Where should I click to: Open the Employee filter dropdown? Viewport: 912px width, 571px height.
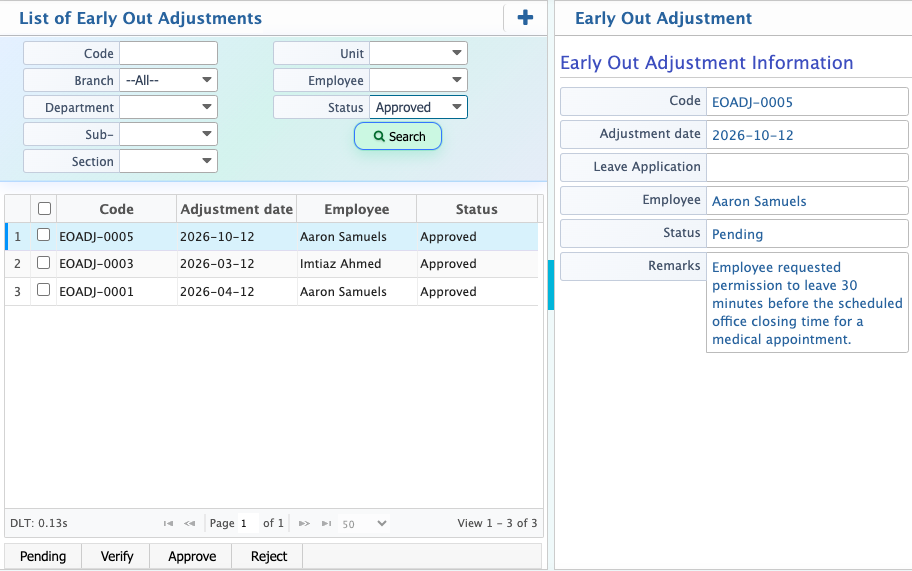(418, 80)
